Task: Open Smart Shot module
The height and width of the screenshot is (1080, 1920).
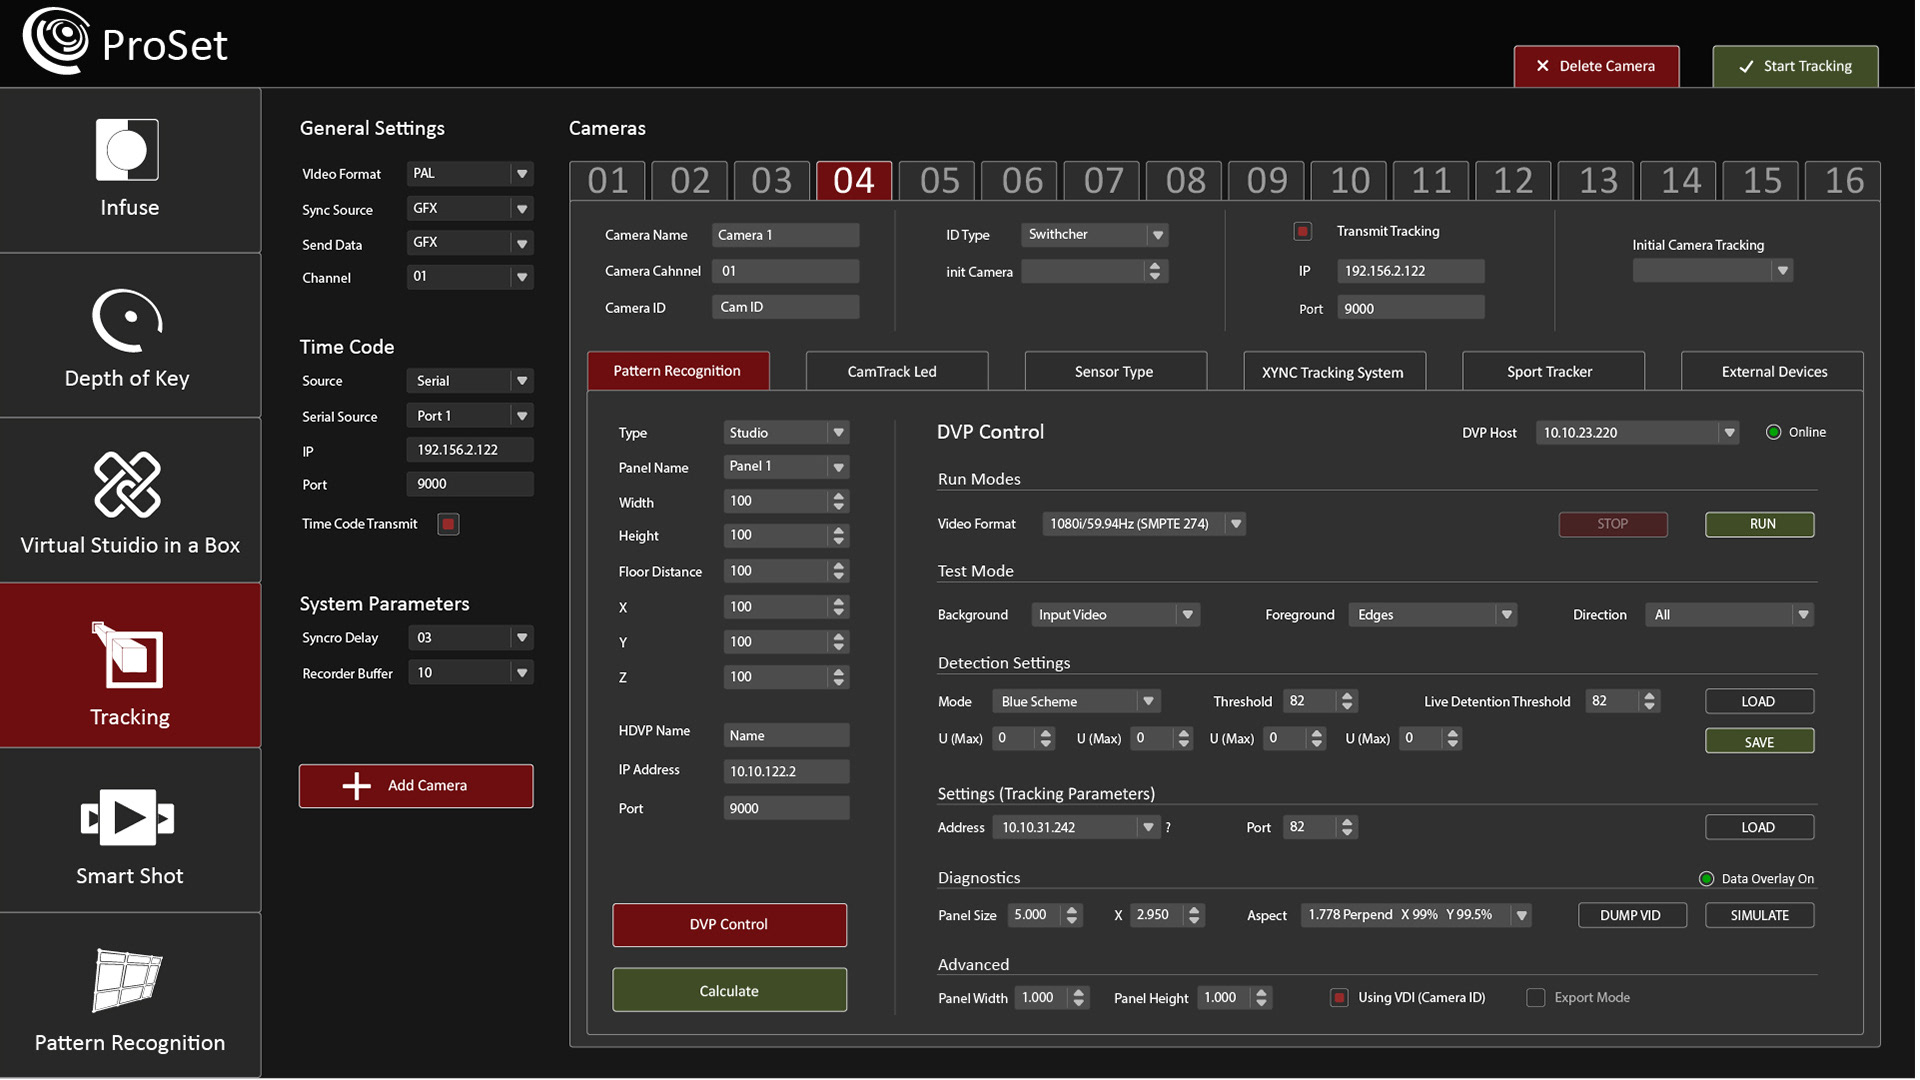Action: [x=127, y=817]
